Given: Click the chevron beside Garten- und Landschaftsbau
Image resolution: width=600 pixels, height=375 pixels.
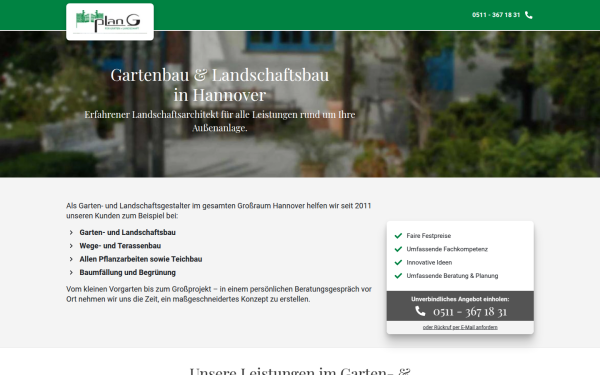Looking at the screenshot, I should (71, 232).
